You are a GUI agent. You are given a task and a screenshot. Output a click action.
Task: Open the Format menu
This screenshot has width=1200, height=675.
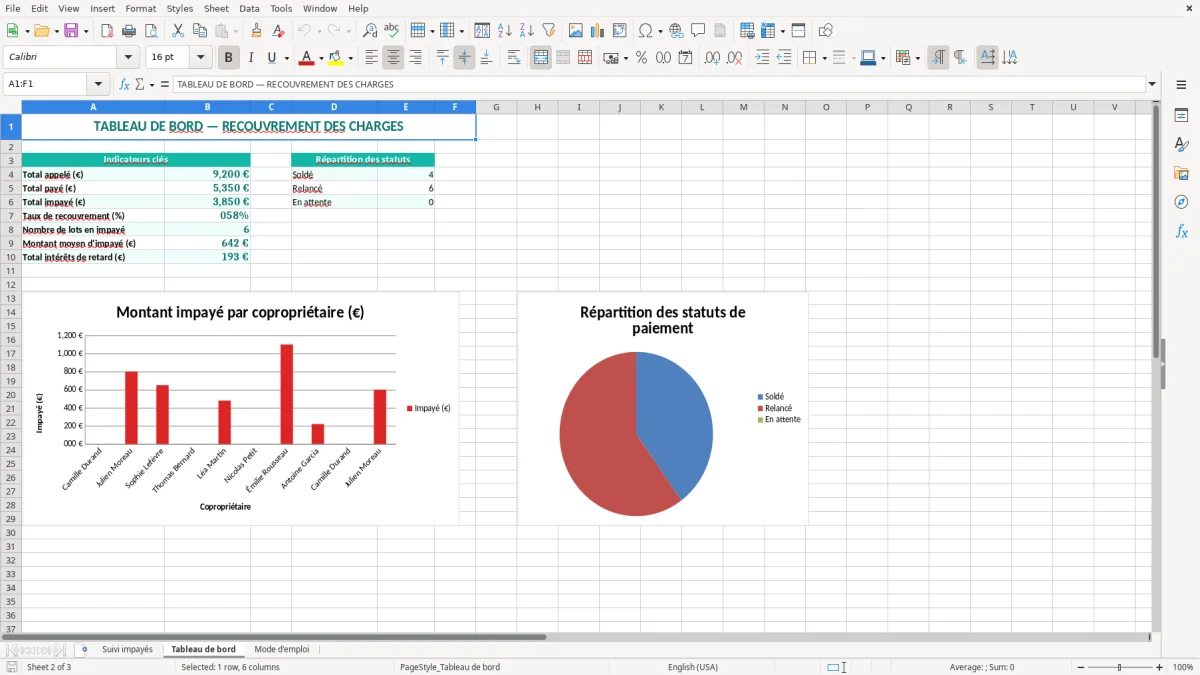[140, 8]
